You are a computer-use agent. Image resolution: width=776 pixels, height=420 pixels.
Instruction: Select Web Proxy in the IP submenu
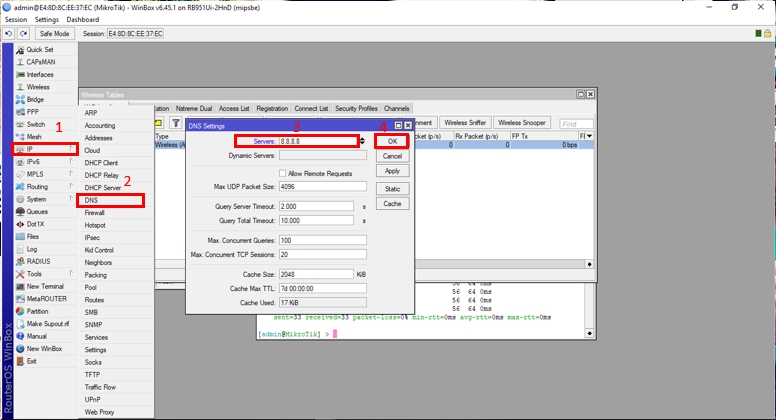point(116,412)
